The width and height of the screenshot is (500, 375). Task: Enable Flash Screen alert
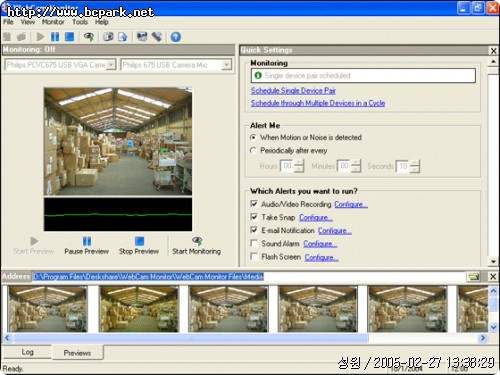[x=254, y=257]
